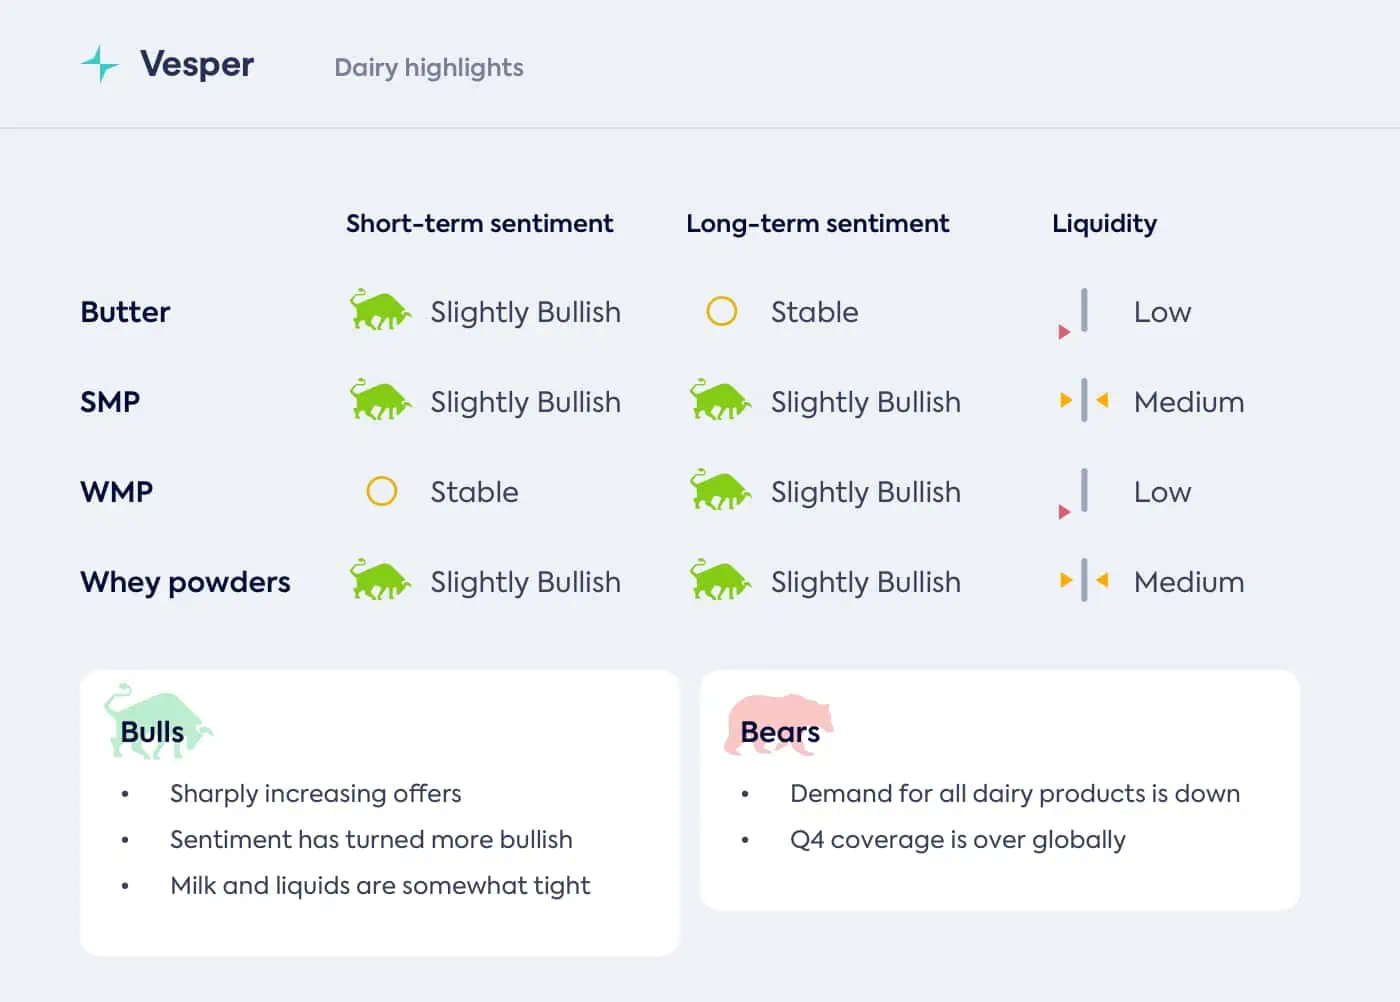
Task: Click SMP's medium liquidity indicator icon
Action: [x=1084, y=401]
